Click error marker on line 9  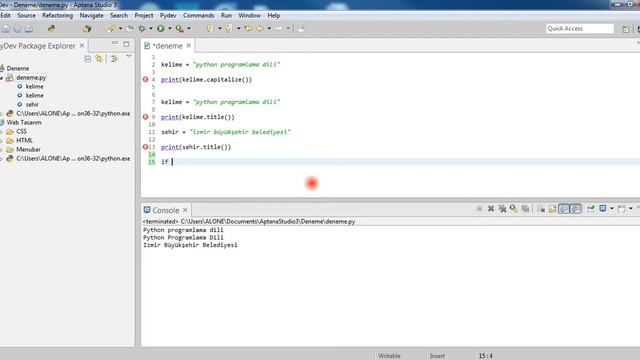(x=145, y=117)
